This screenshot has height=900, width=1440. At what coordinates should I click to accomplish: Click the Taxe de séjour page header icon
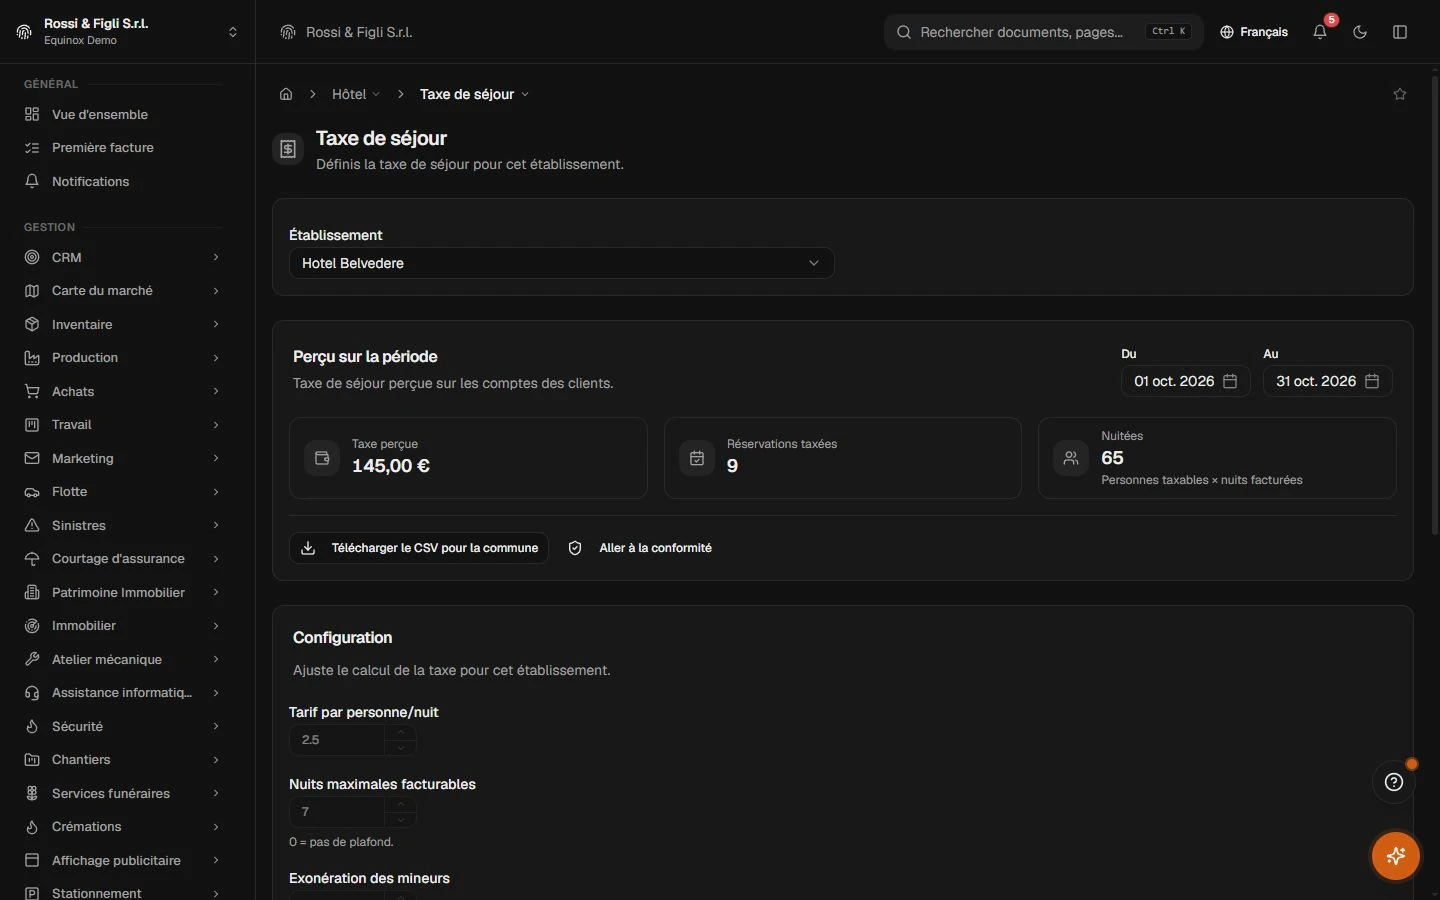[288, 149]
